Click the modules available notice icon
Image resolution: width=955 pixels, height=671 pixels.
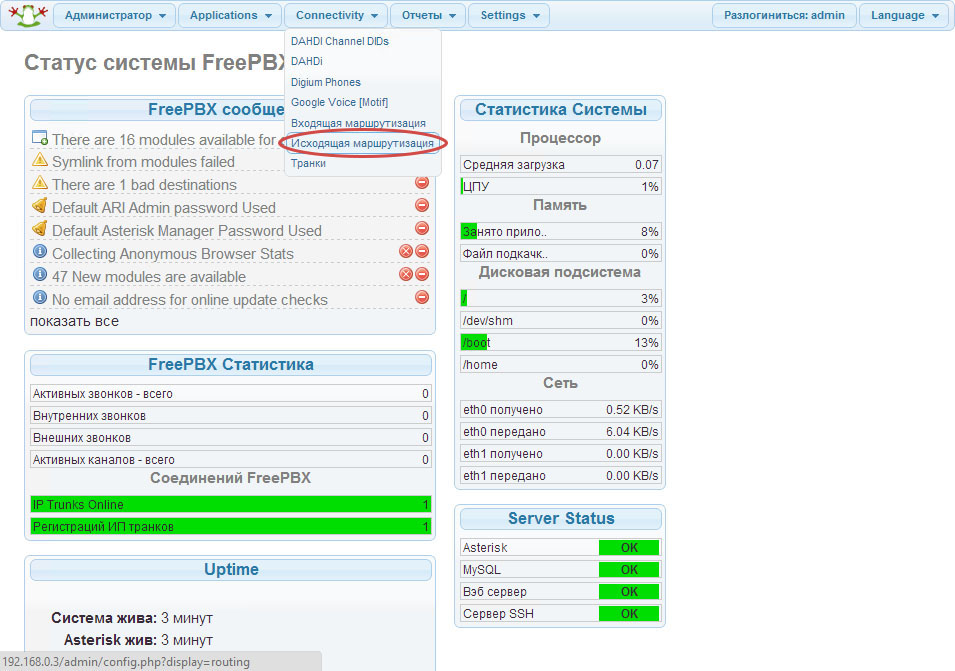pos(40,138)
